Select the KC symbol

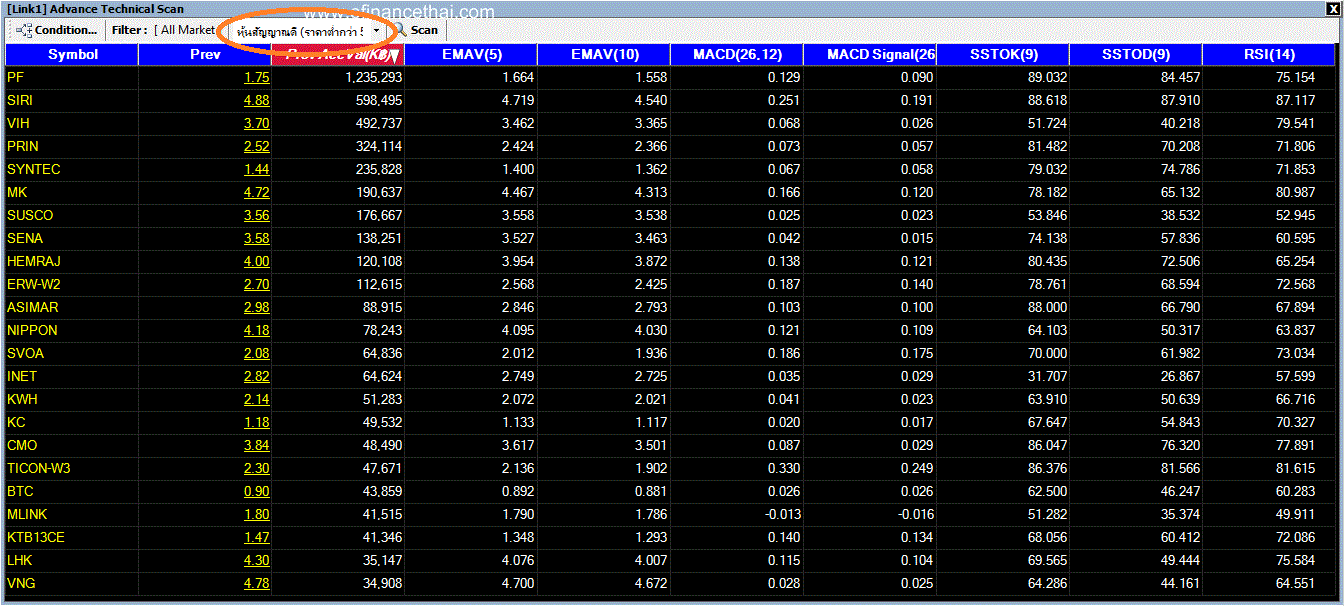click(16, 422)
